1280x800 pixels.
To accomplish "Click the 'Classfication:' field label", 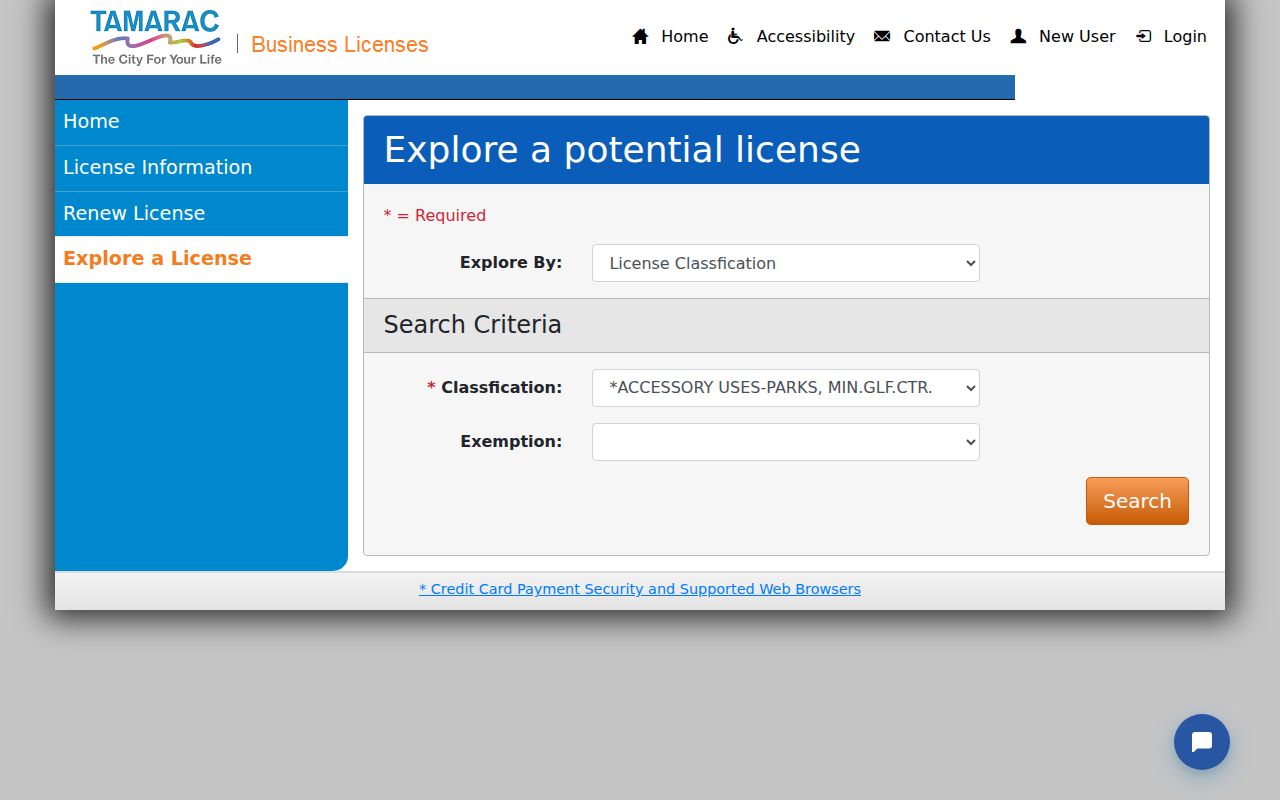I will pos(502,388).
